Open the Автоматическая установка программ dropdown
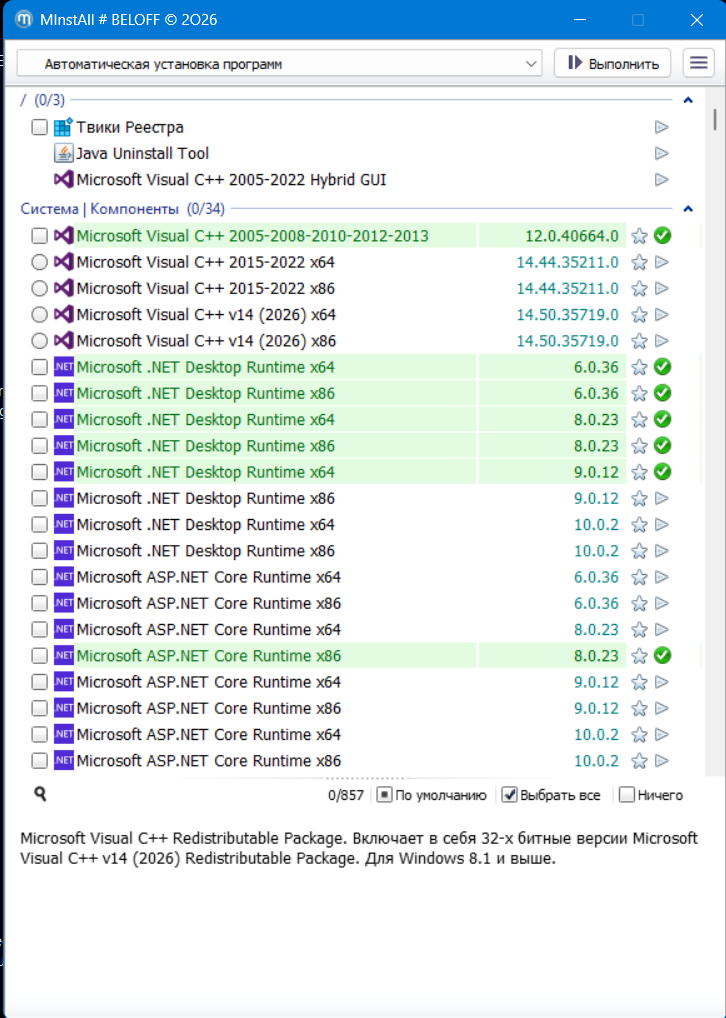The width and height of the screenshot is (726, 1018). [x=279, y=64]
